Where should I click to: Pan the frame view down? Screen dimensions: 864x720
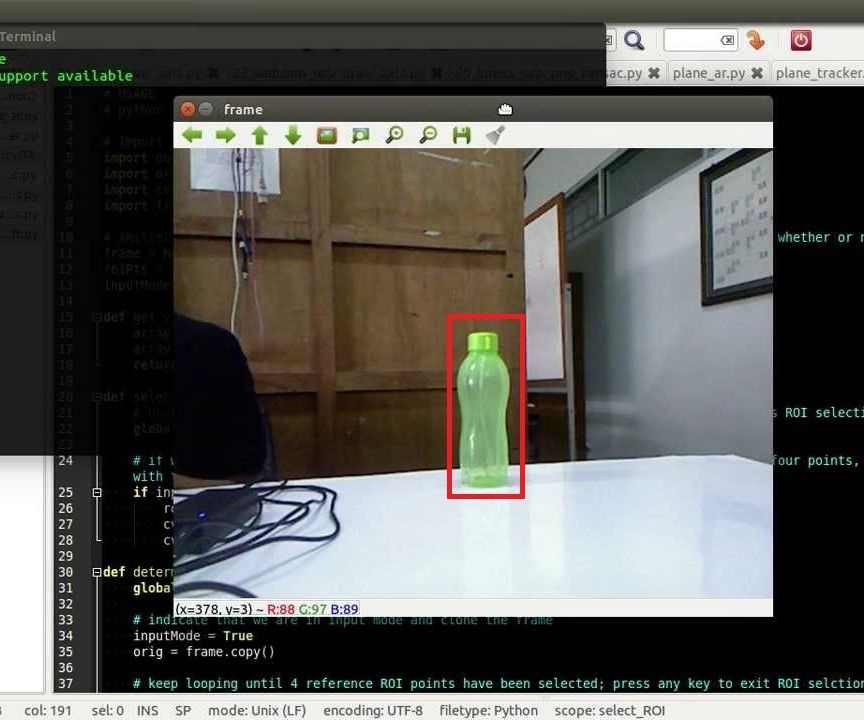pos(292,133)
